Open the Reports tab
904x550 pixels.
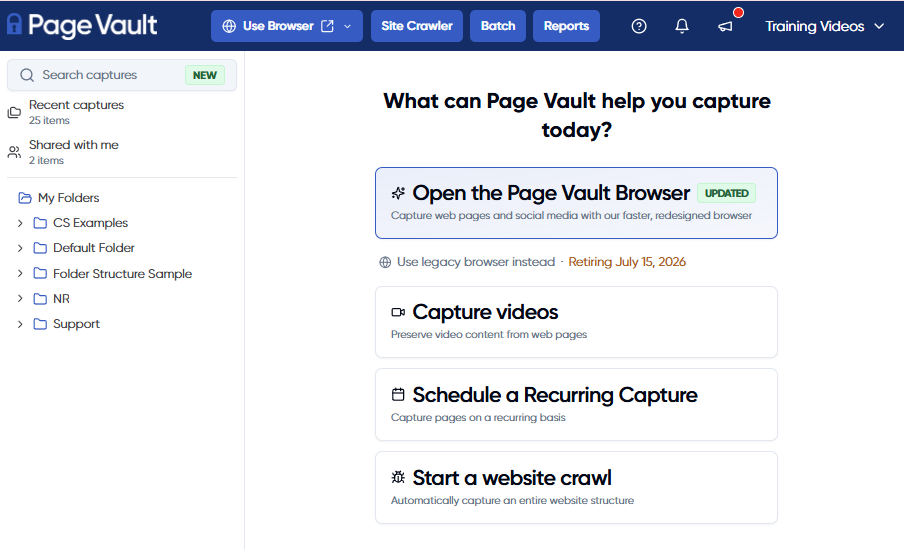[x=566, y=26]
